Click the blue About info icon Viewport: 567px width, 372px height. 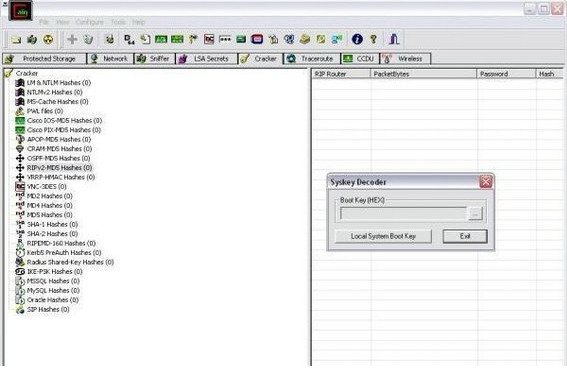coord(357,39)
